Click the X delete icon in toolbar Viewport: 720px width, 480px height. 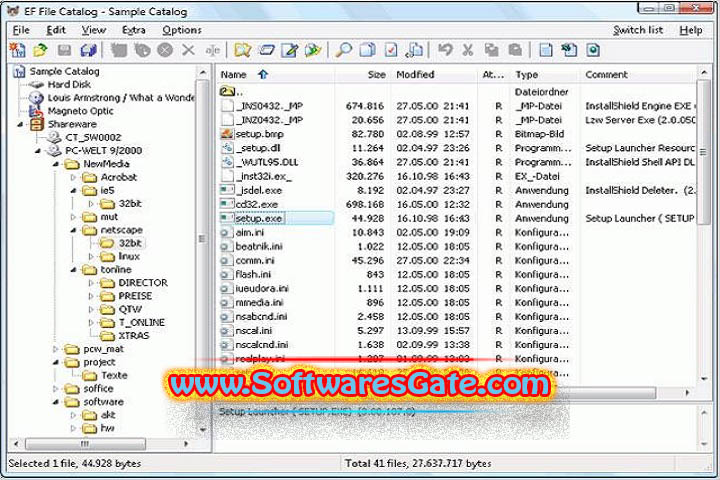coord(188,50)
